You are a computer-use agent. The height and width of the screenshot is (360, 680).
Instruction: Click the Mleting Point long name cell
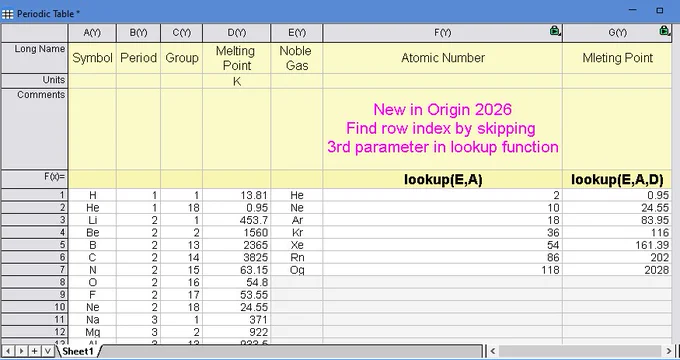[x=617, y=58]
